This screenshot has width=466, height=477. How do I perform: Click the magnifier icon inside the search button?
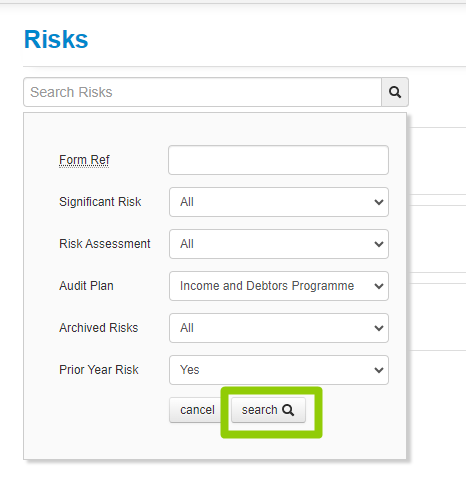click(x=288, y=410)
